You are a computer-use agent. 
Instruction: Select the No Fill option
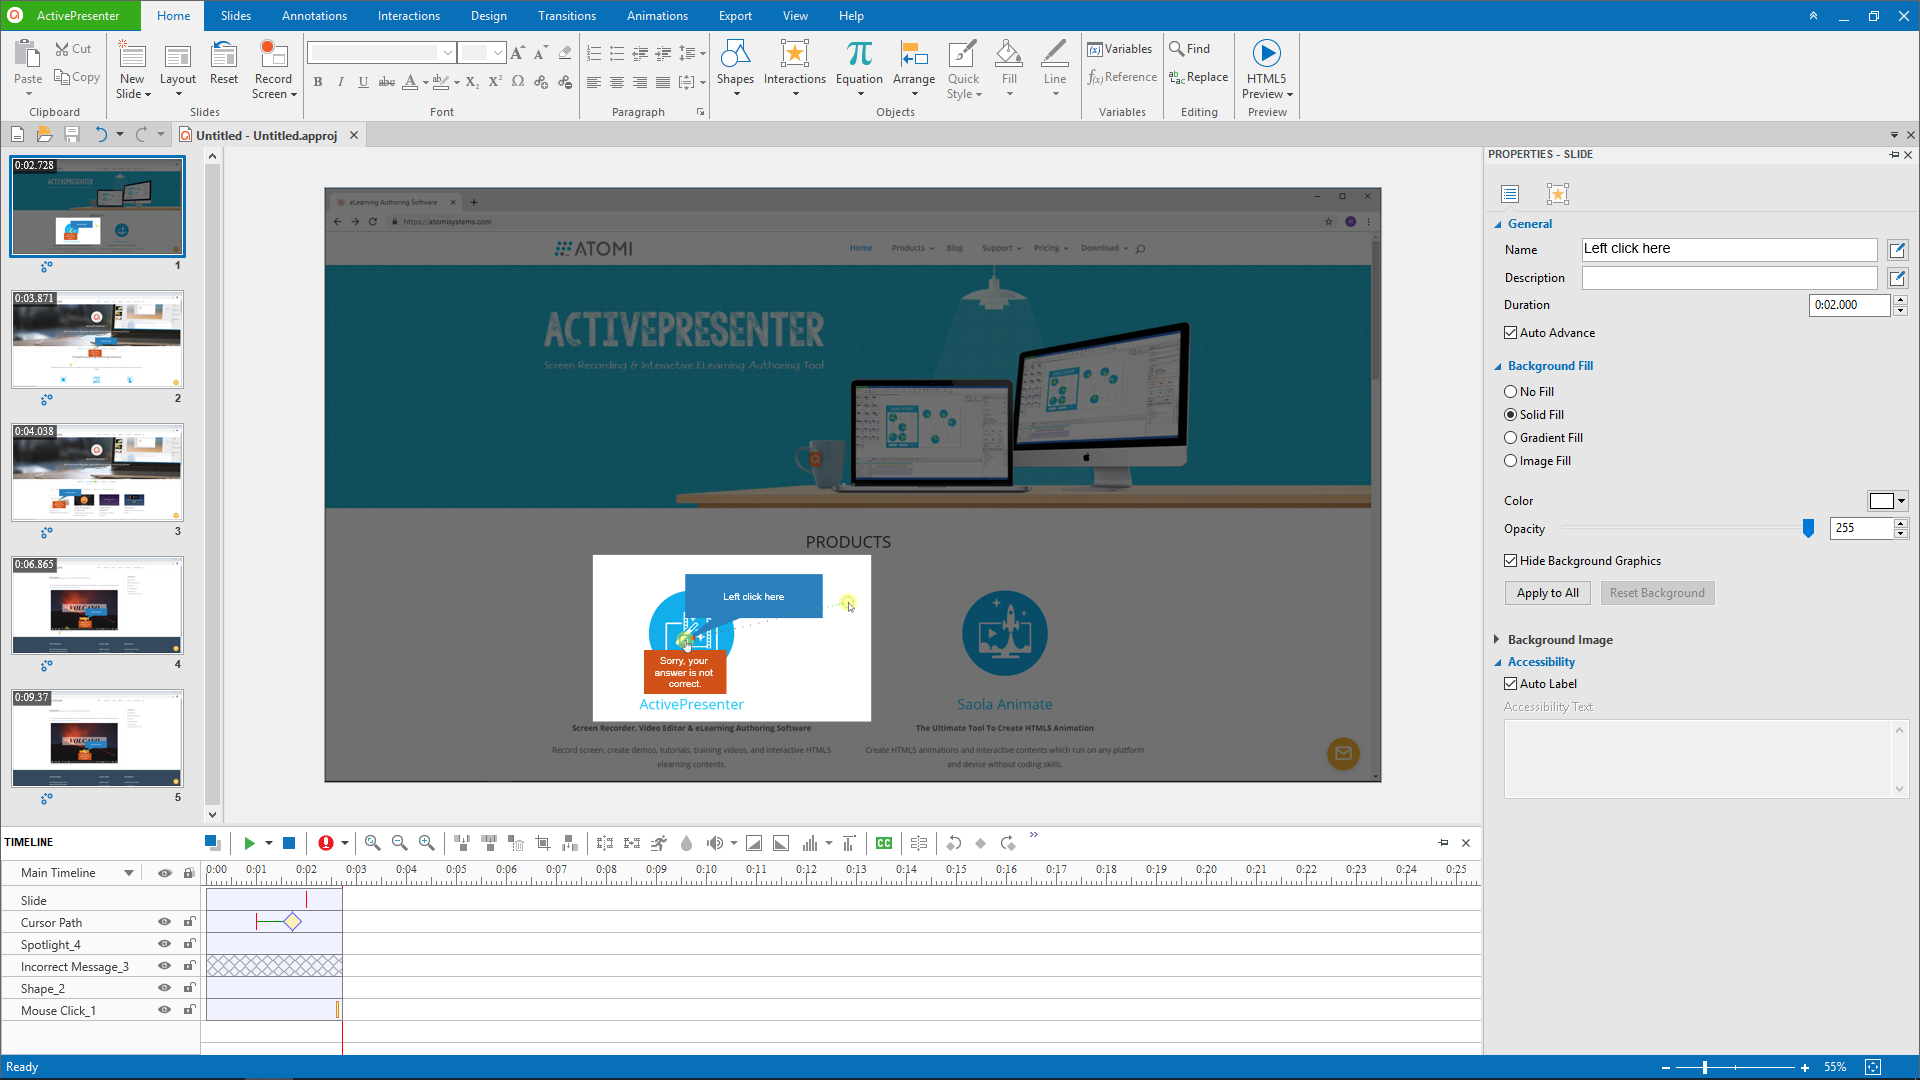tap(1511, 392)
